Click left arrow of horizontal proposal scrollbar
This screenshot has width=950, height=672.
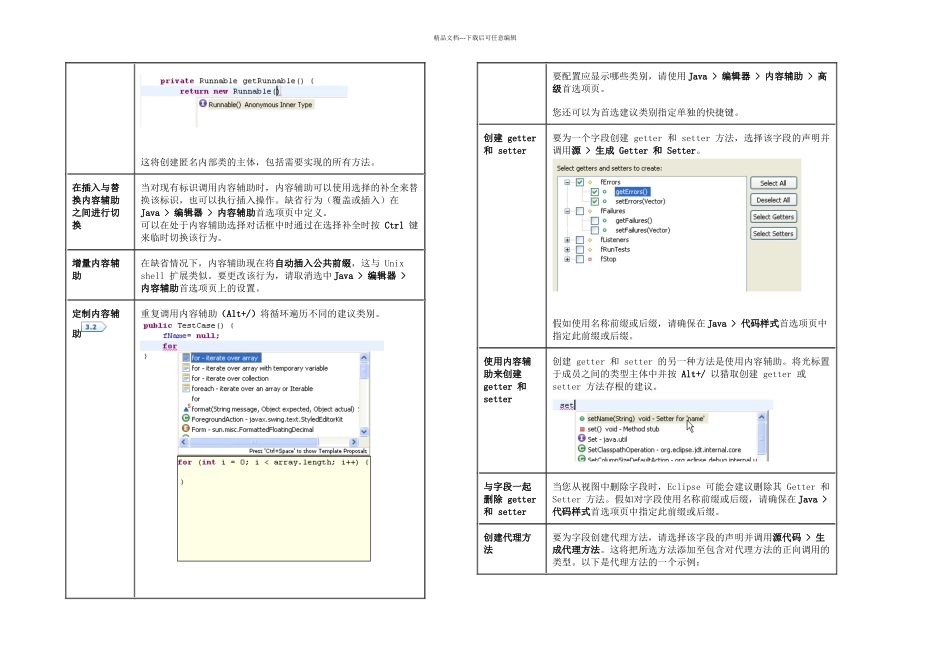(184, 442)
